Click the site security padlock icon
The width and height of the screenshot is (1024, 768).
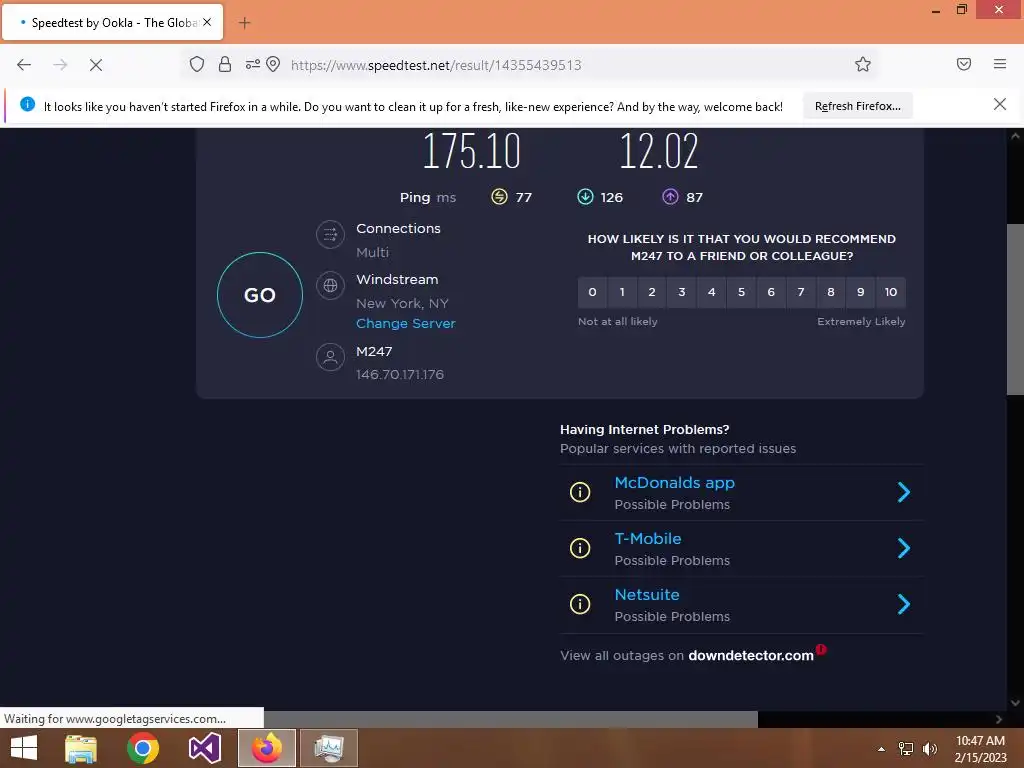pyautogui.click(x=225, y=64)
